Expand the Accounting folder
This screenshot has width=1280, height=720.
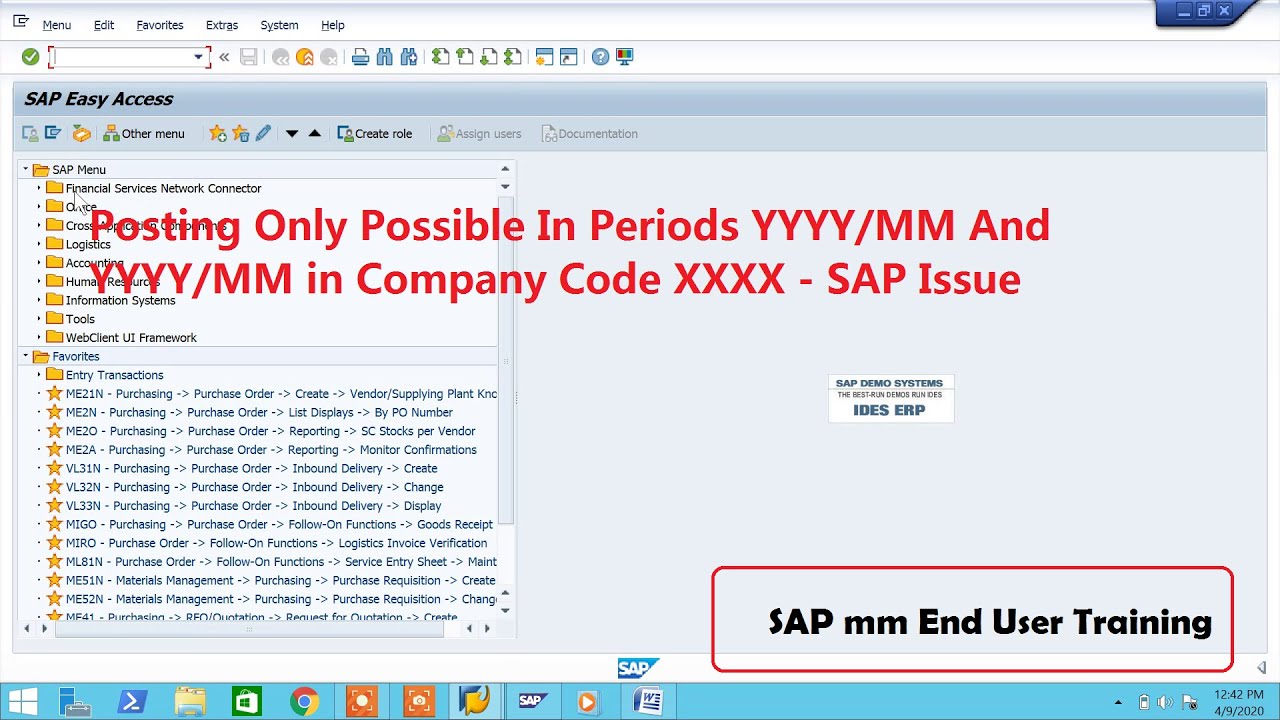point(39,263)
